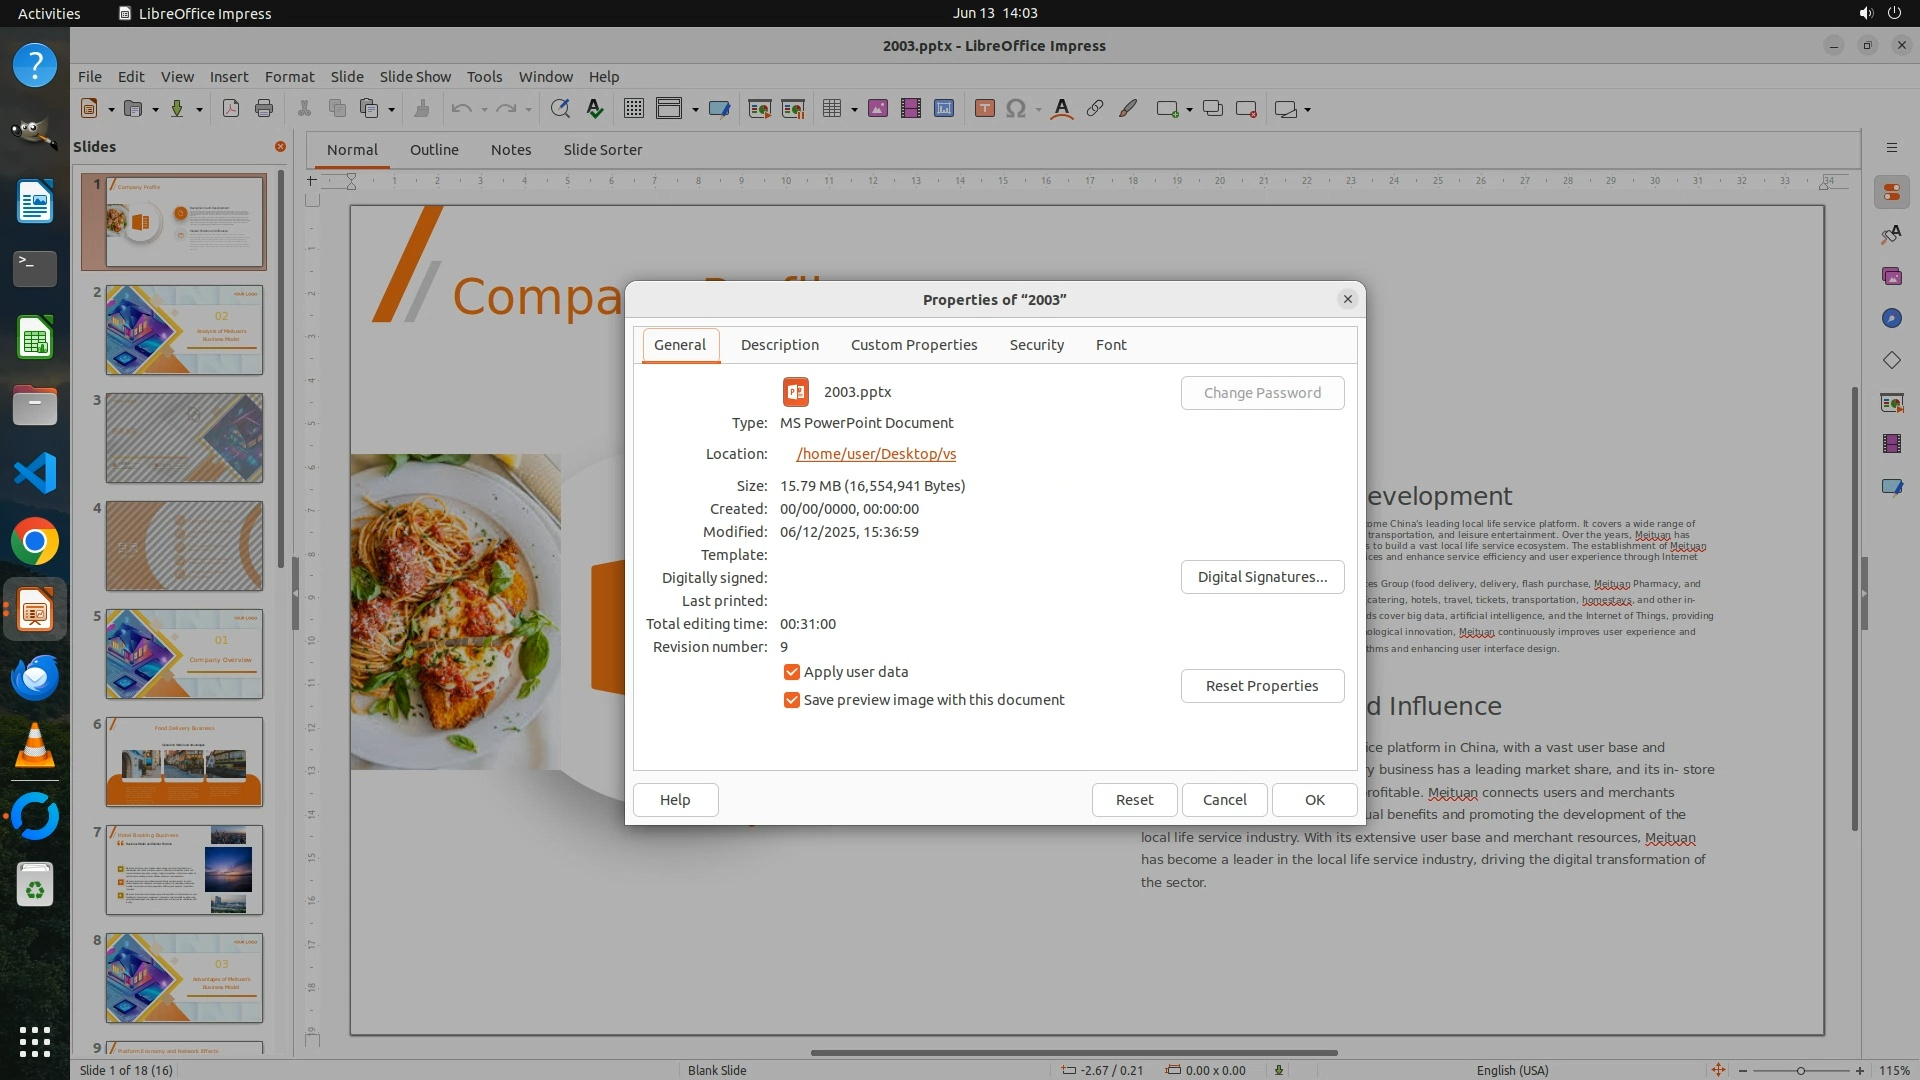This screenshot has width=1920, height=1080.
Task: Click the Insert Image toolbar icon
Action: (878, 109)
